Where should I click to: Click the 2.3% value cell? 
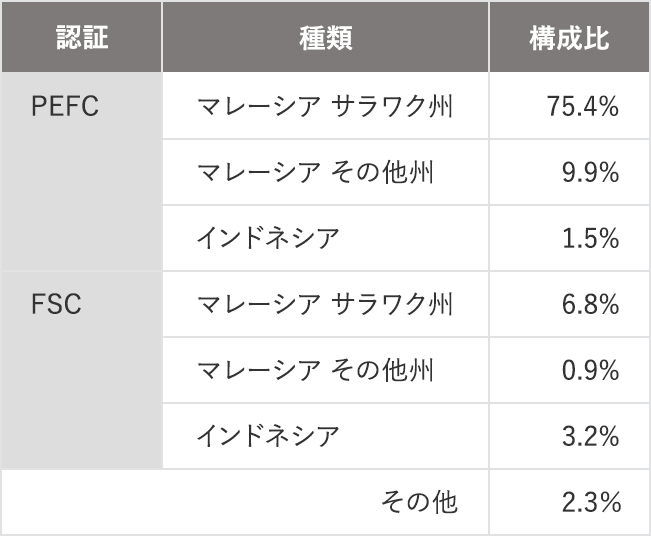(569, 502)
